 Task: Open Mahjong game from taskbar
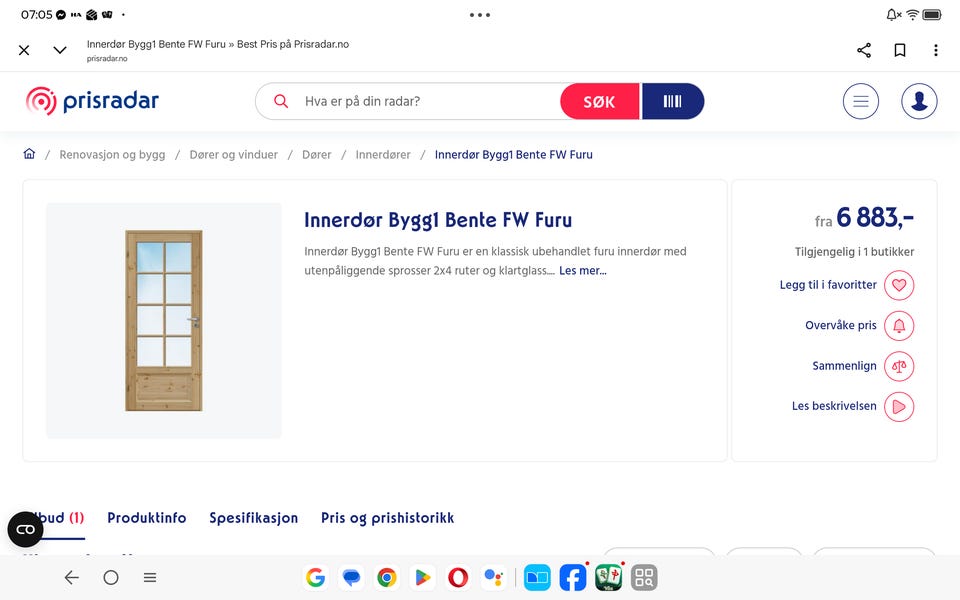609,577
